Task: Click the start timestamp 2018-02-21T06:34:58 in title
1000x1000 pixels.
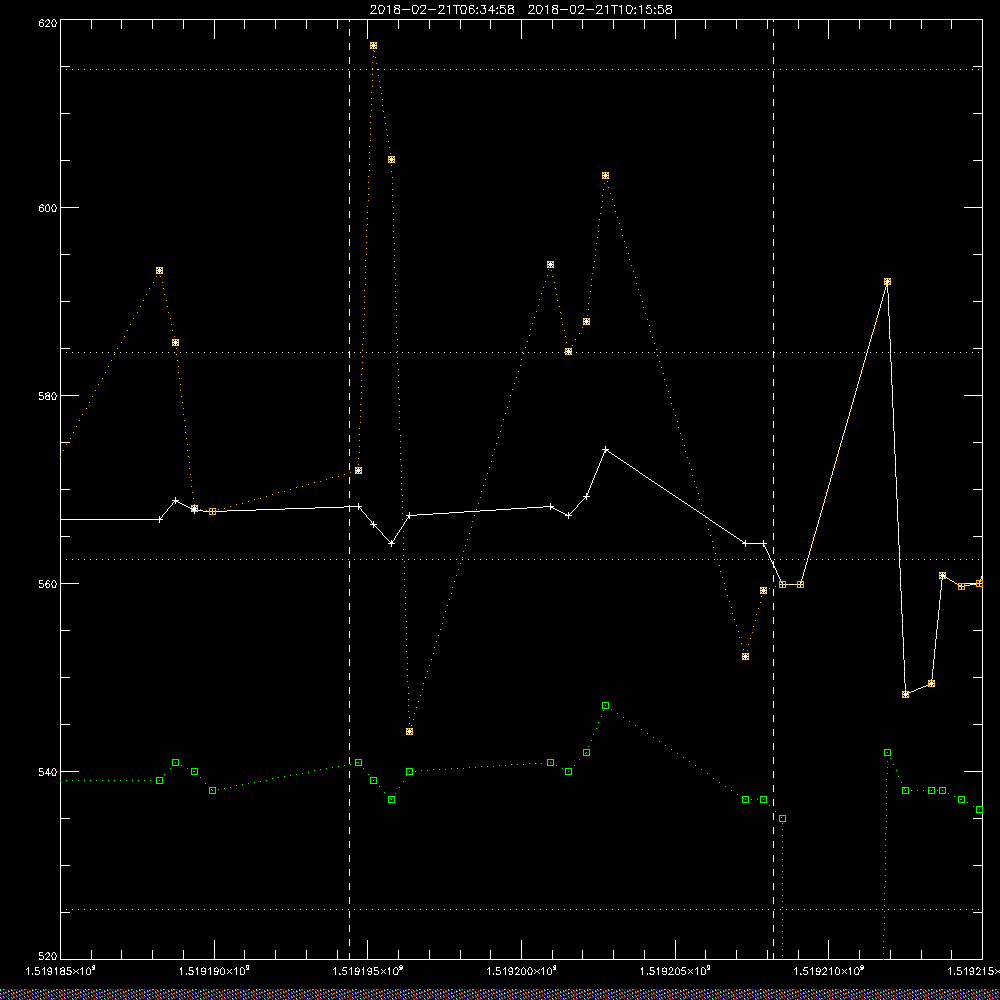Action: click(x=442, y=10)
